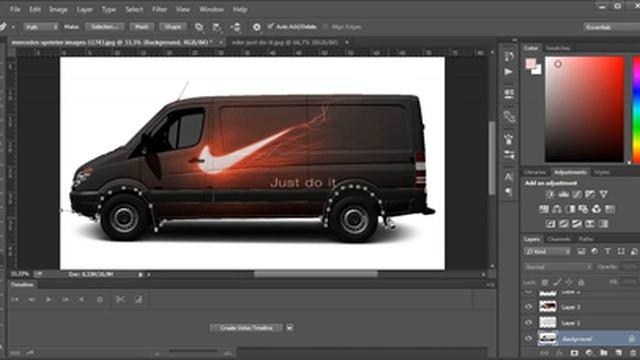Hide Layer 3 with its eye icon
The height and width of the screenshot is (360, 640).
pos(529,307)
